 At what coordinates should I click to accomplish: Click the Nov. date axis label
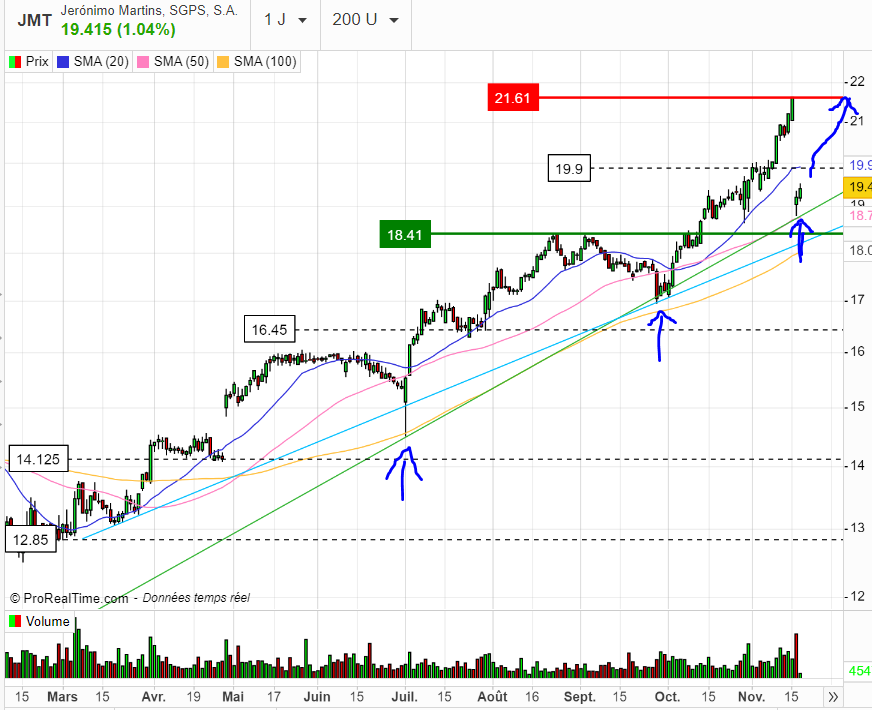tap(751, 697)
